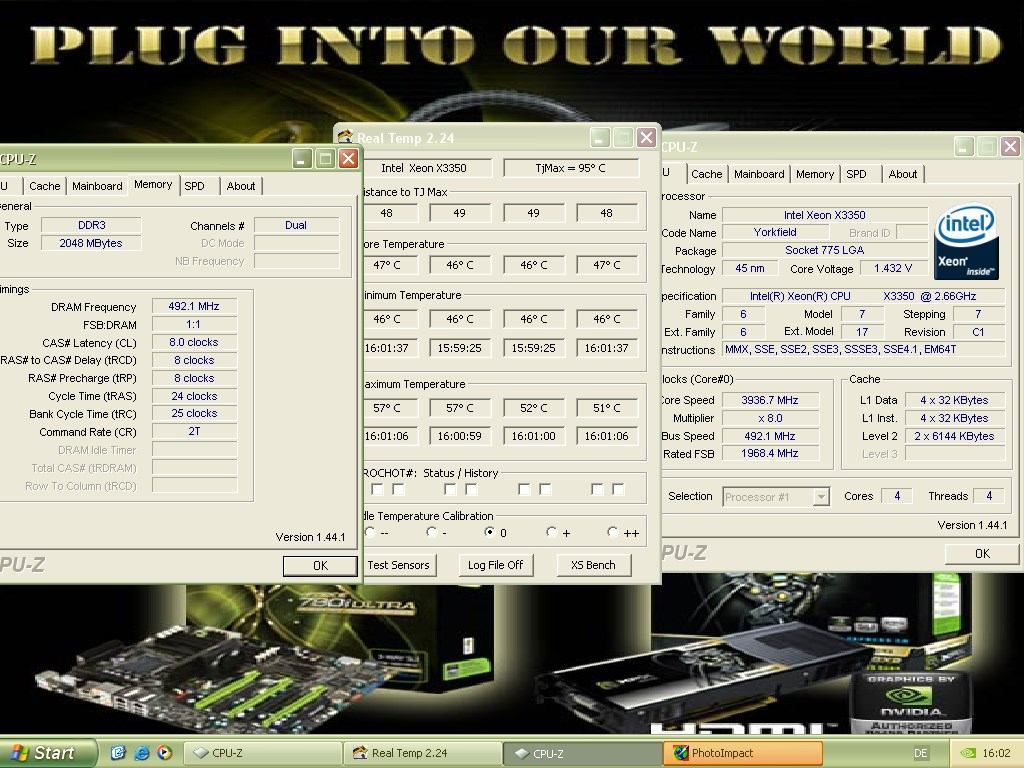The width and height of the screenshot is (1024, 768).
Task: Switch to Mainboard tab in left CPU-Z
Action: coord(97,186)
